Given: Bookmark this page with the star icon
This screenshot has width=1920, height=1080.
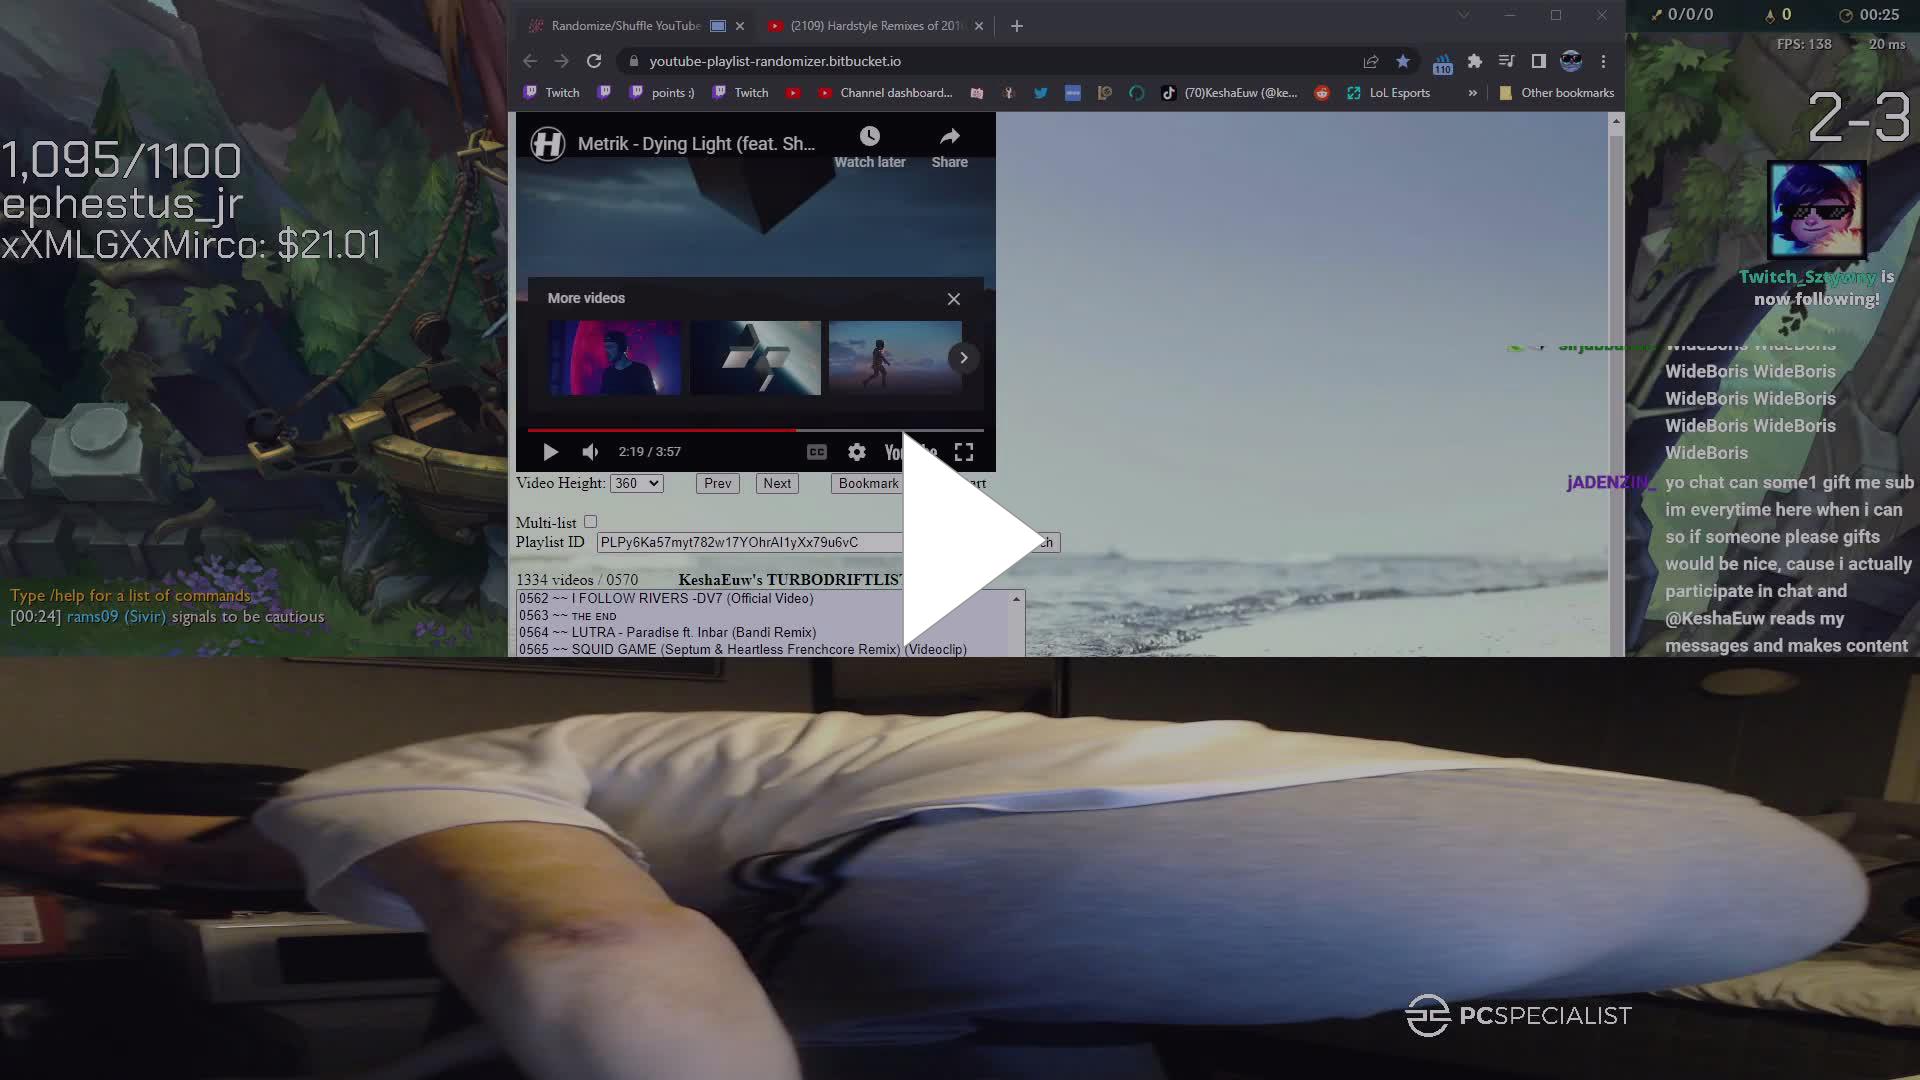Looking at the screenshot, I should pos(1403,61).
